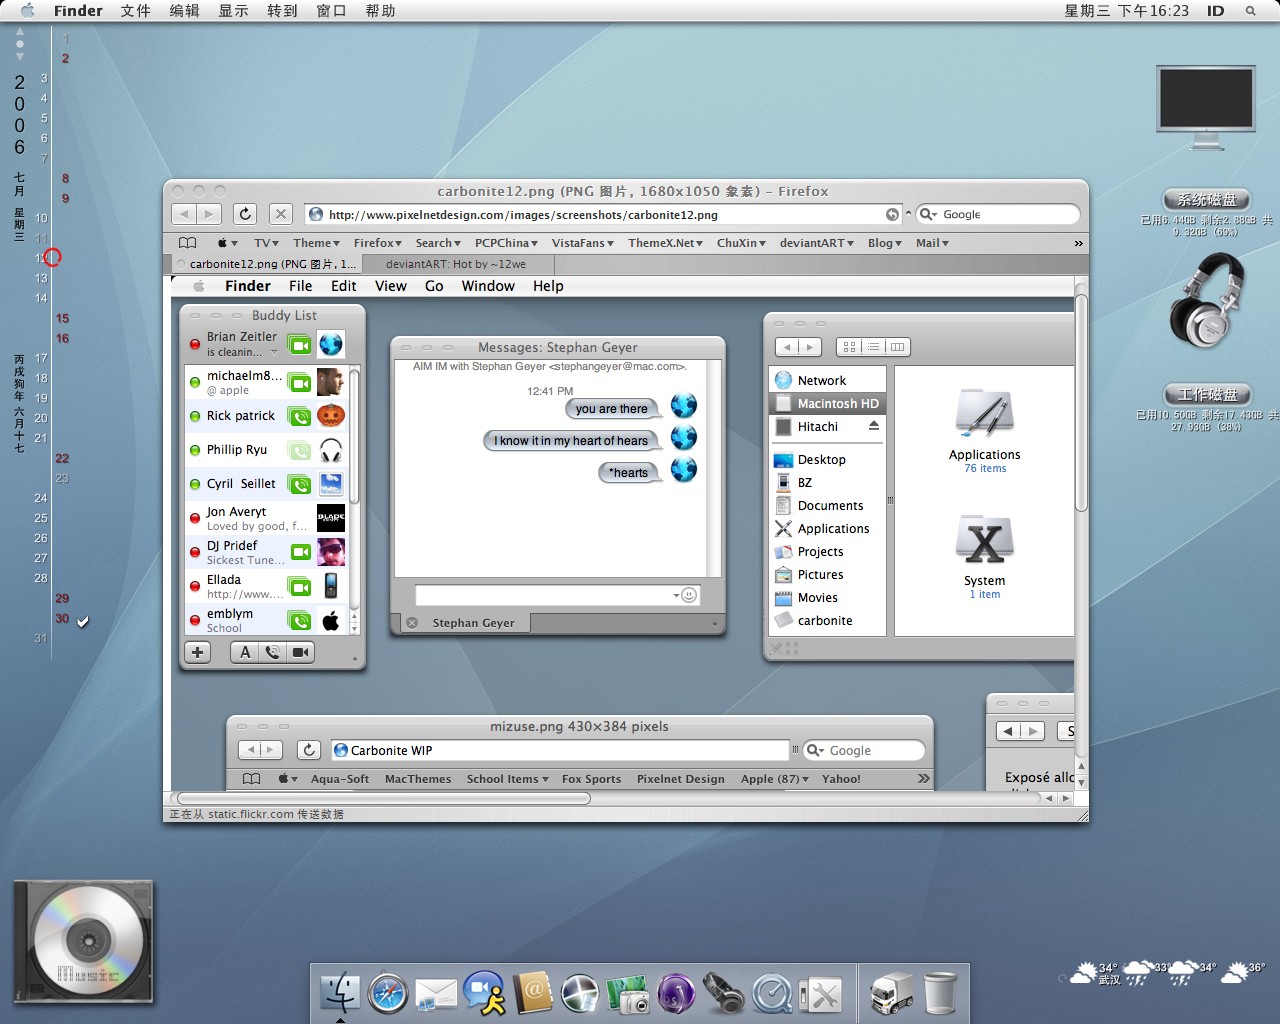Go back with Firefox back arrow
Viewport: 1280px width, 1024px height.
click(x=184, y=213)
